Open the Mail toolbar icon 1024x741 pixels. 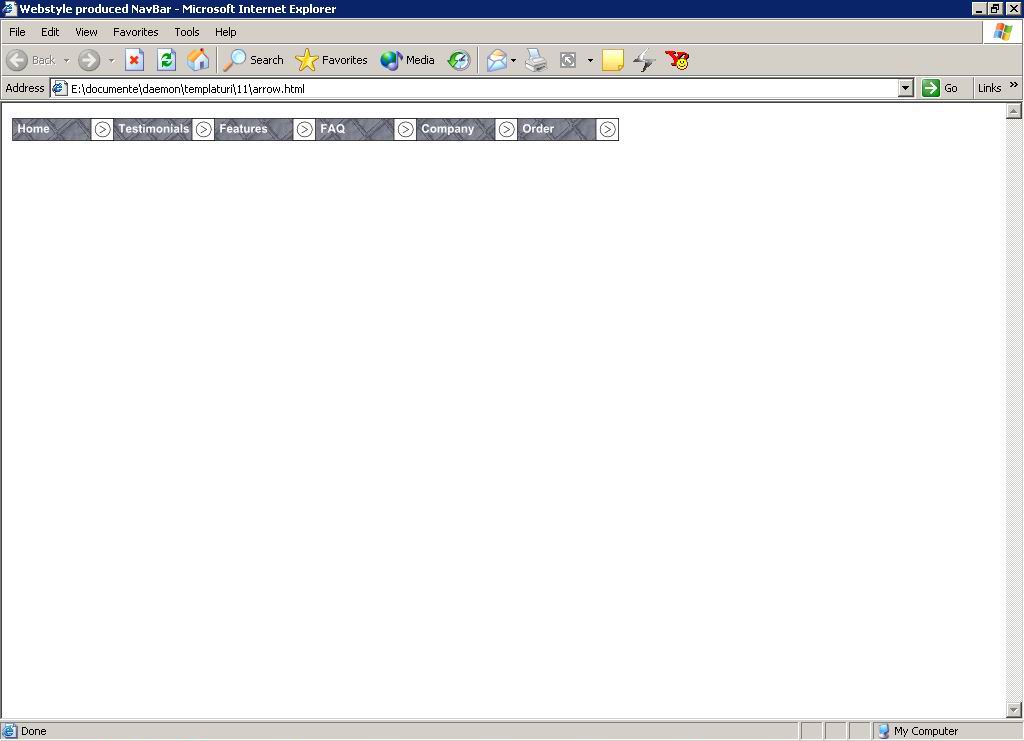pyautogui.click(x=496, y=61)
